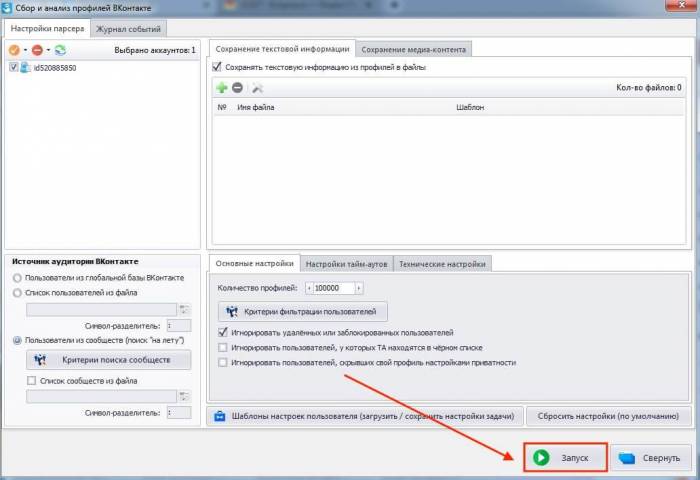Screen dimensions: 700x480
Task: Click the file settings tools icon
Action: pos(257,88)
